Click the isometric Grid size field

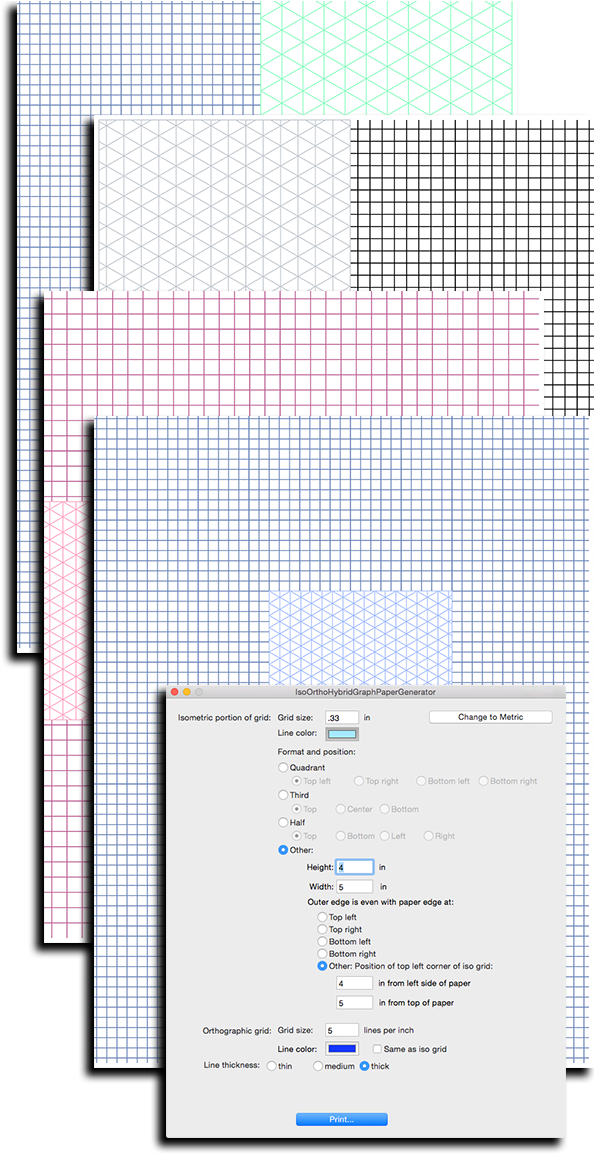tap(342, 717)
